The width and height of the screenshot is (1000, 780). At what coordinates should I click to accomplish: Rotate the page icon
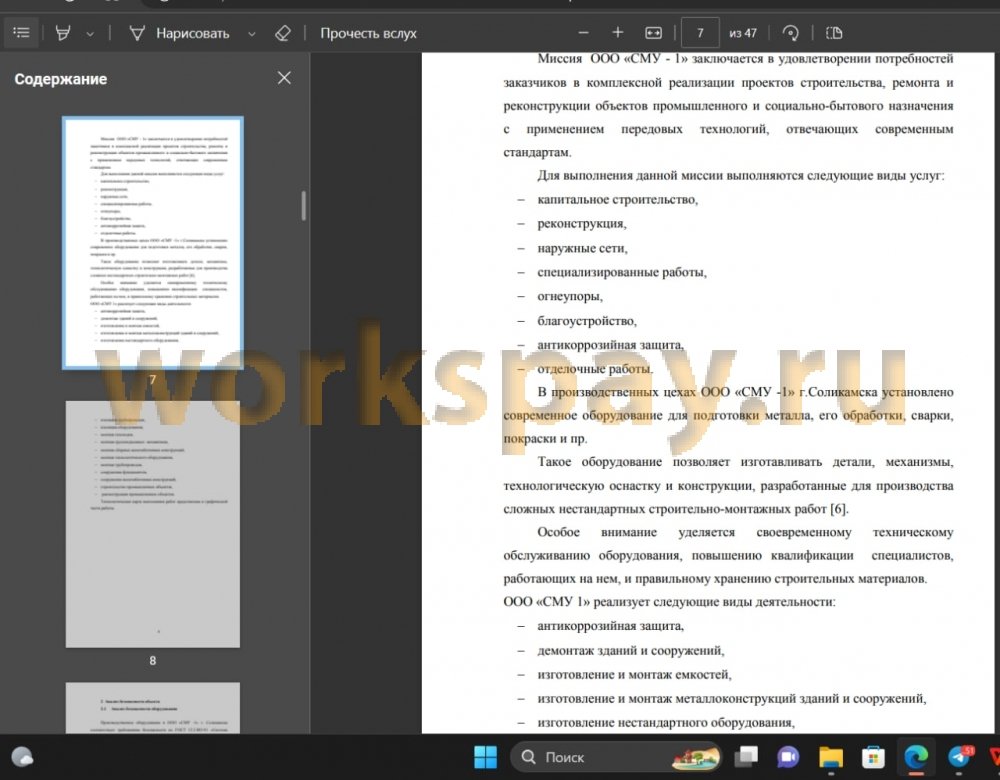pos(790,33)
